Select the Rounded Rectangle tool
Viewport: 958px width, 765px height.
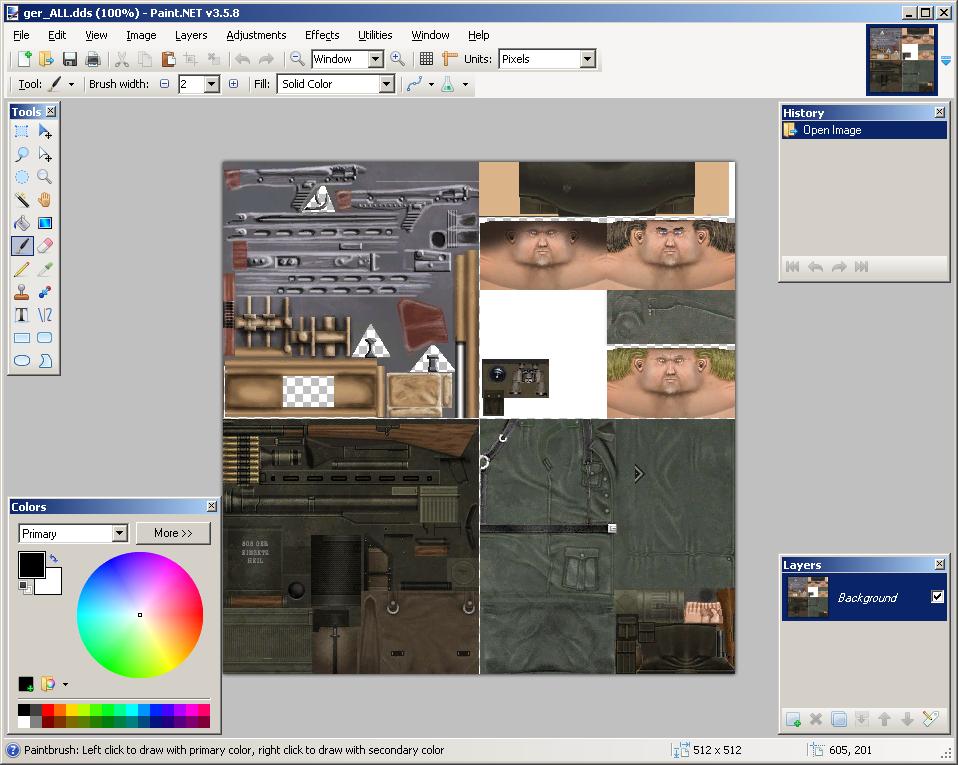(x=45, y=338)
